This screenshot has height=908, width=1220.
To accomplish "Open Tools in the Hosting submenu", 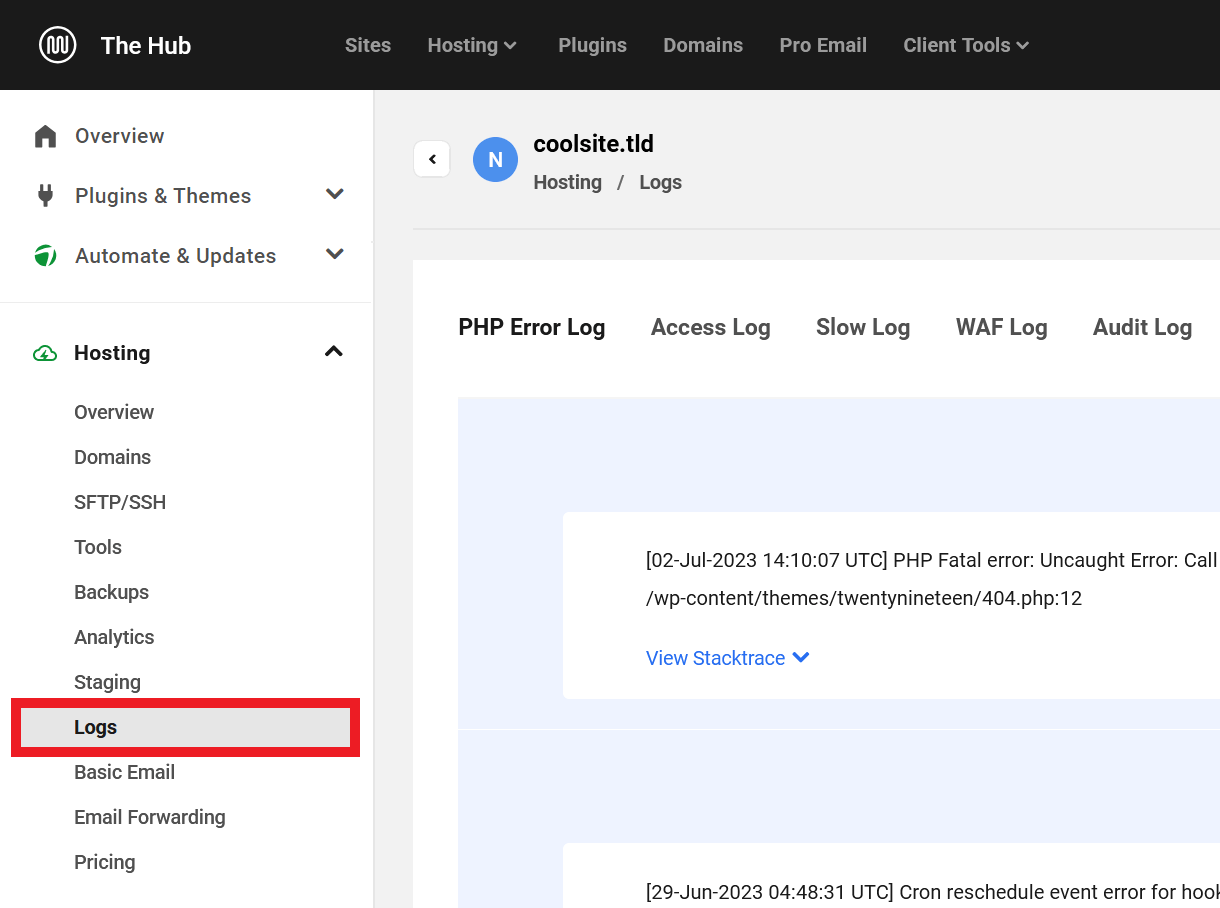I will pos(98,547).
